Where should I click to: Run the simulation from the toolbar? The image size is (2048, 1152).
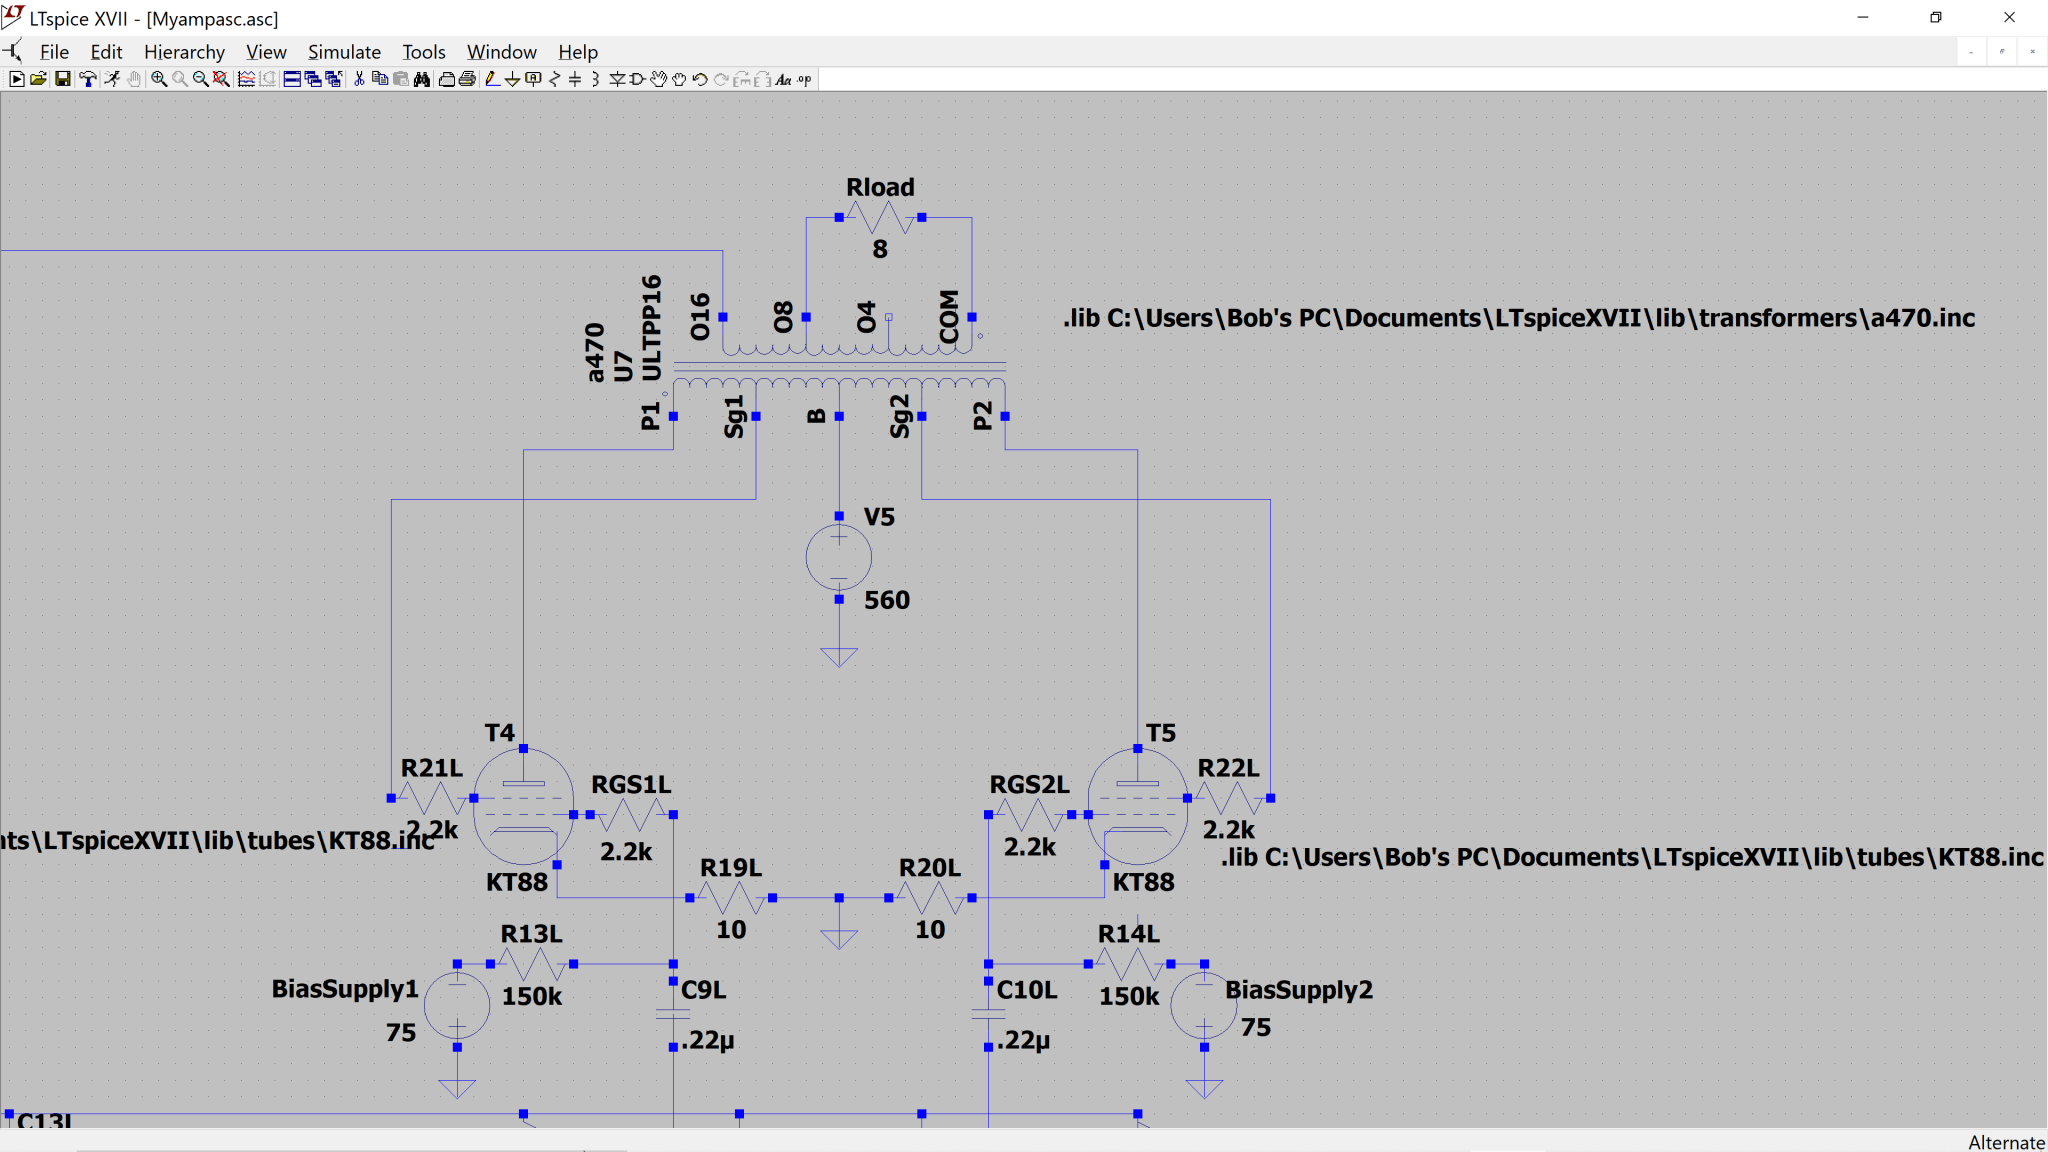click(16, 79)
